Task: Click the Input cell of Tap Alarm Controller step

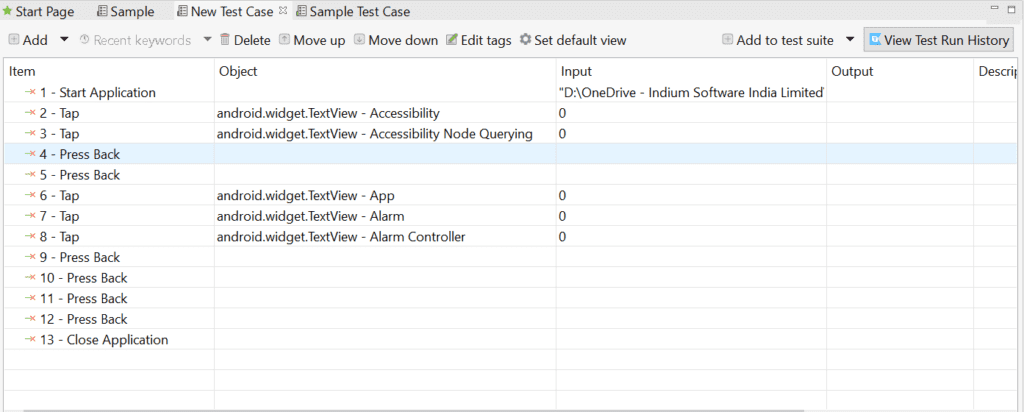Action: click(690, 237)
